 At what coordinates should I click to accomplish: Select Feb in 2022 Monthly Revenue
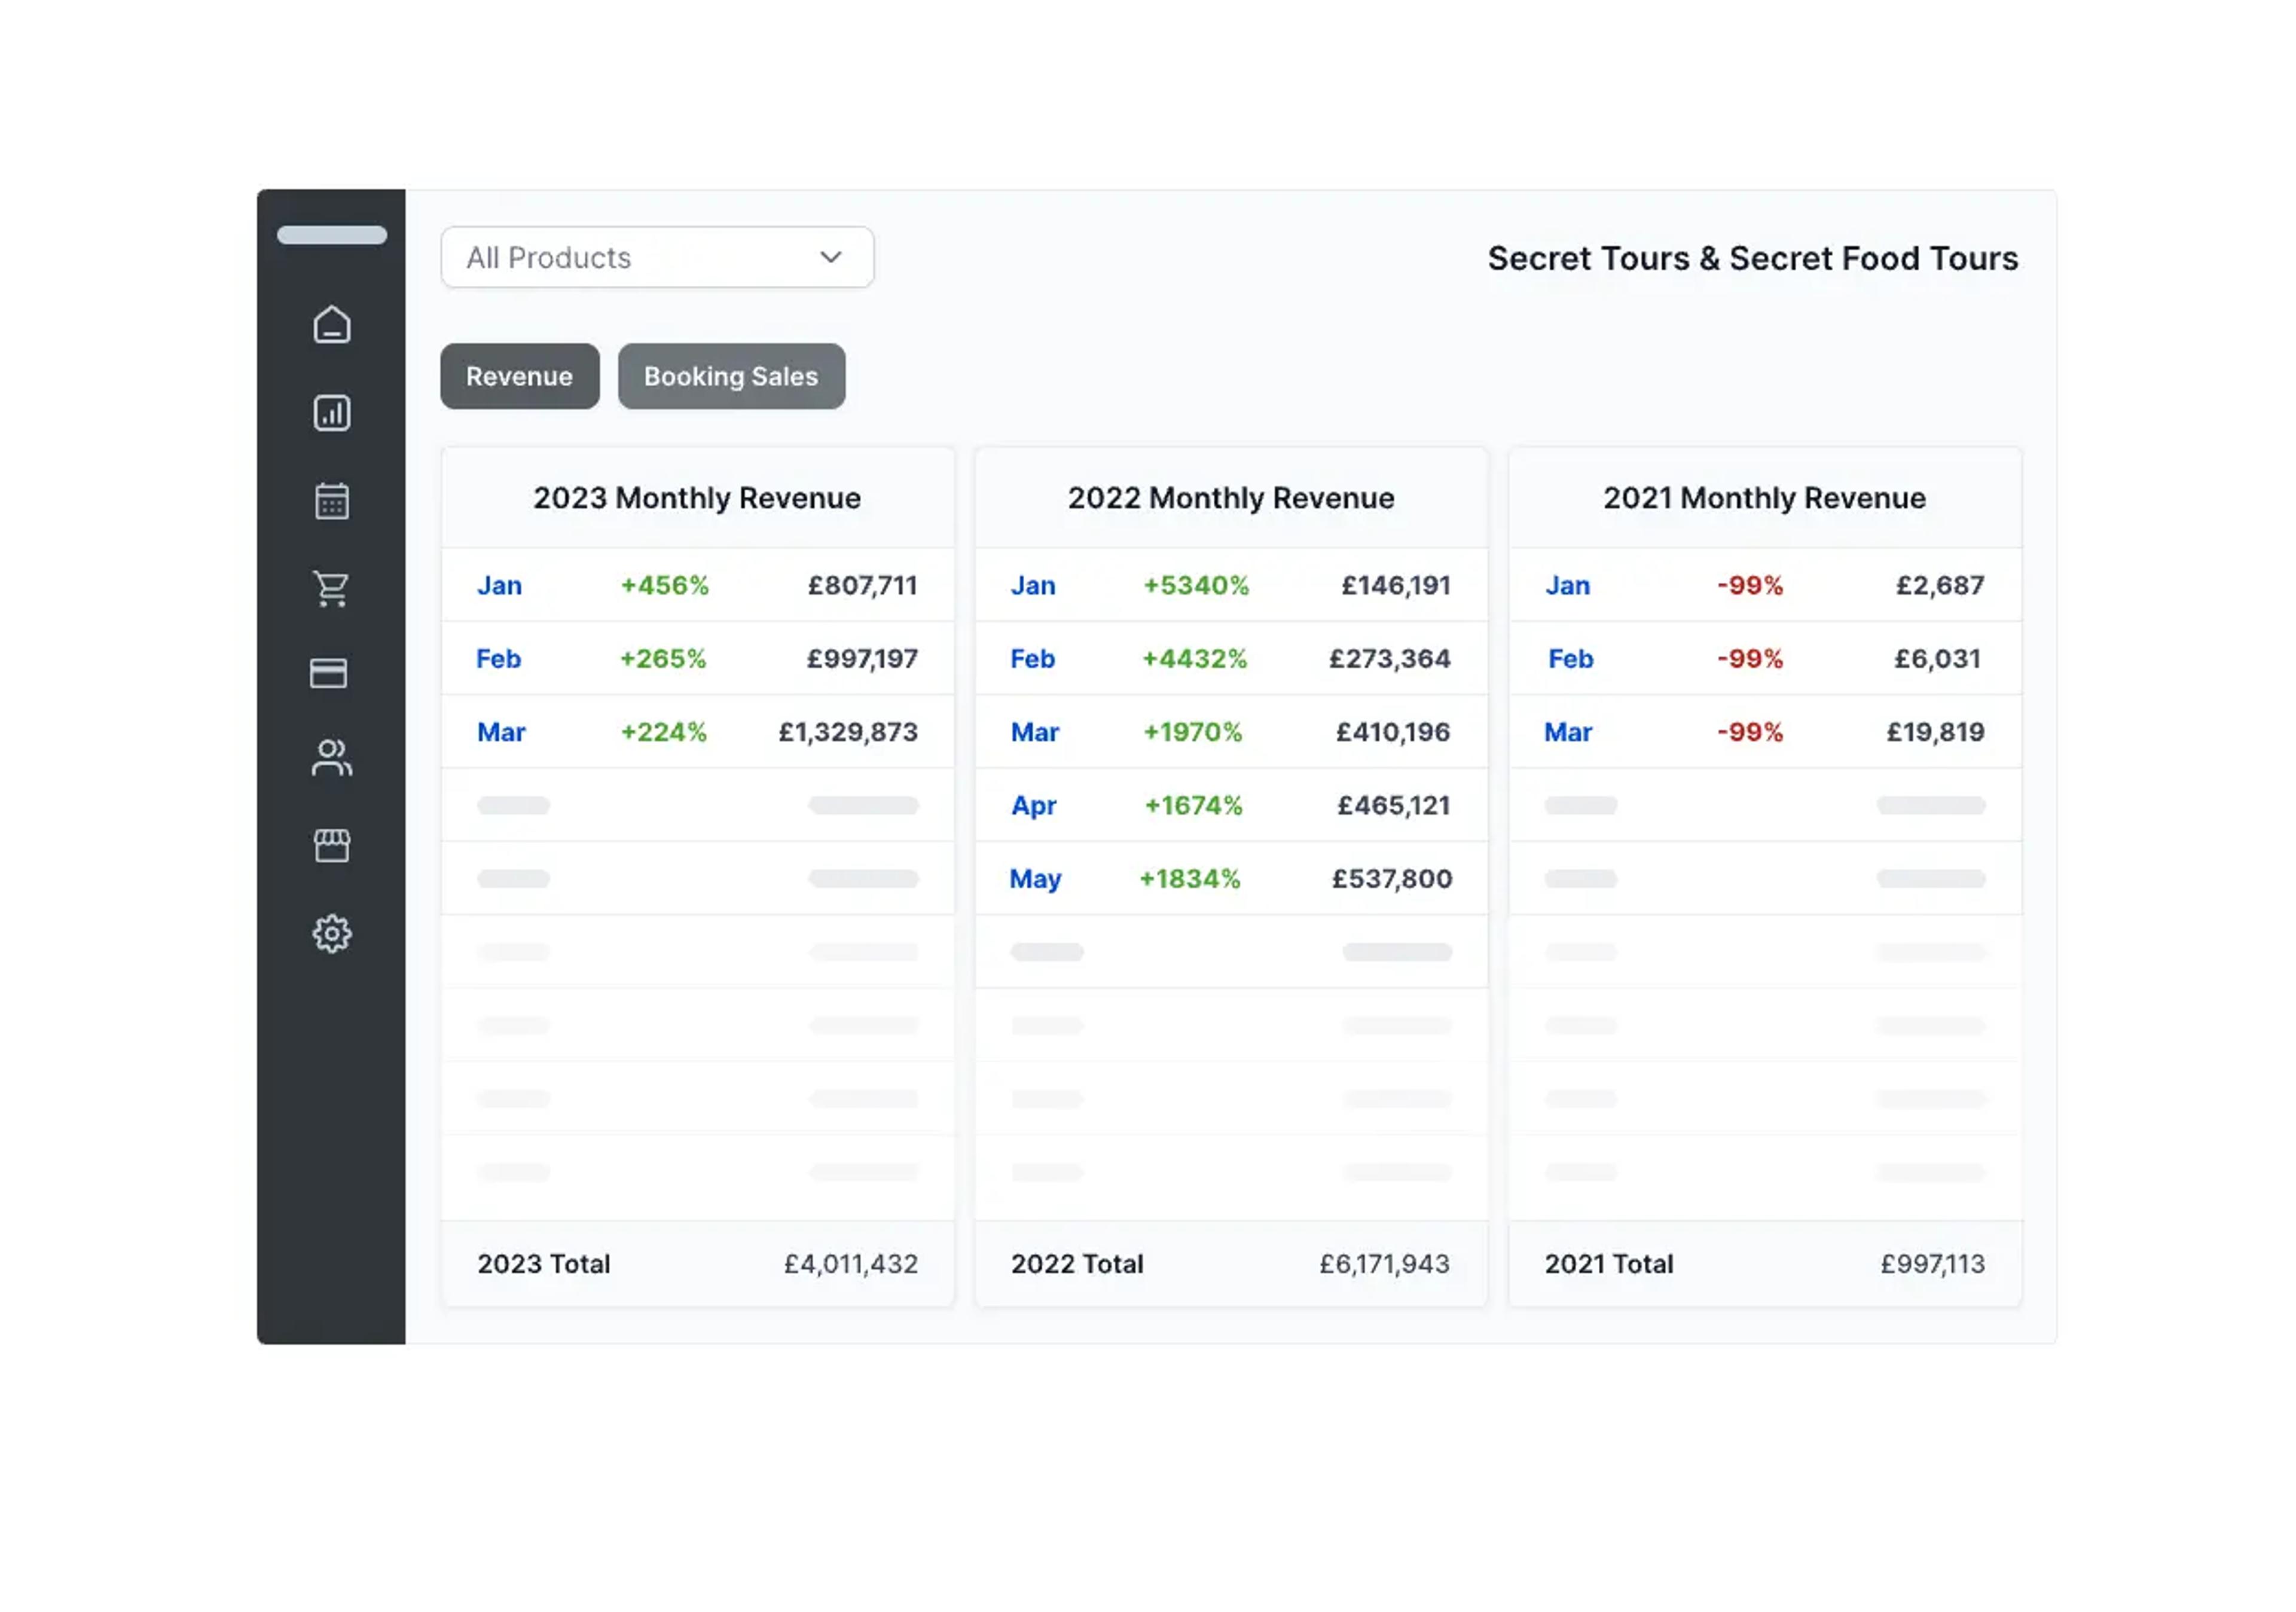coord(1033,658)
